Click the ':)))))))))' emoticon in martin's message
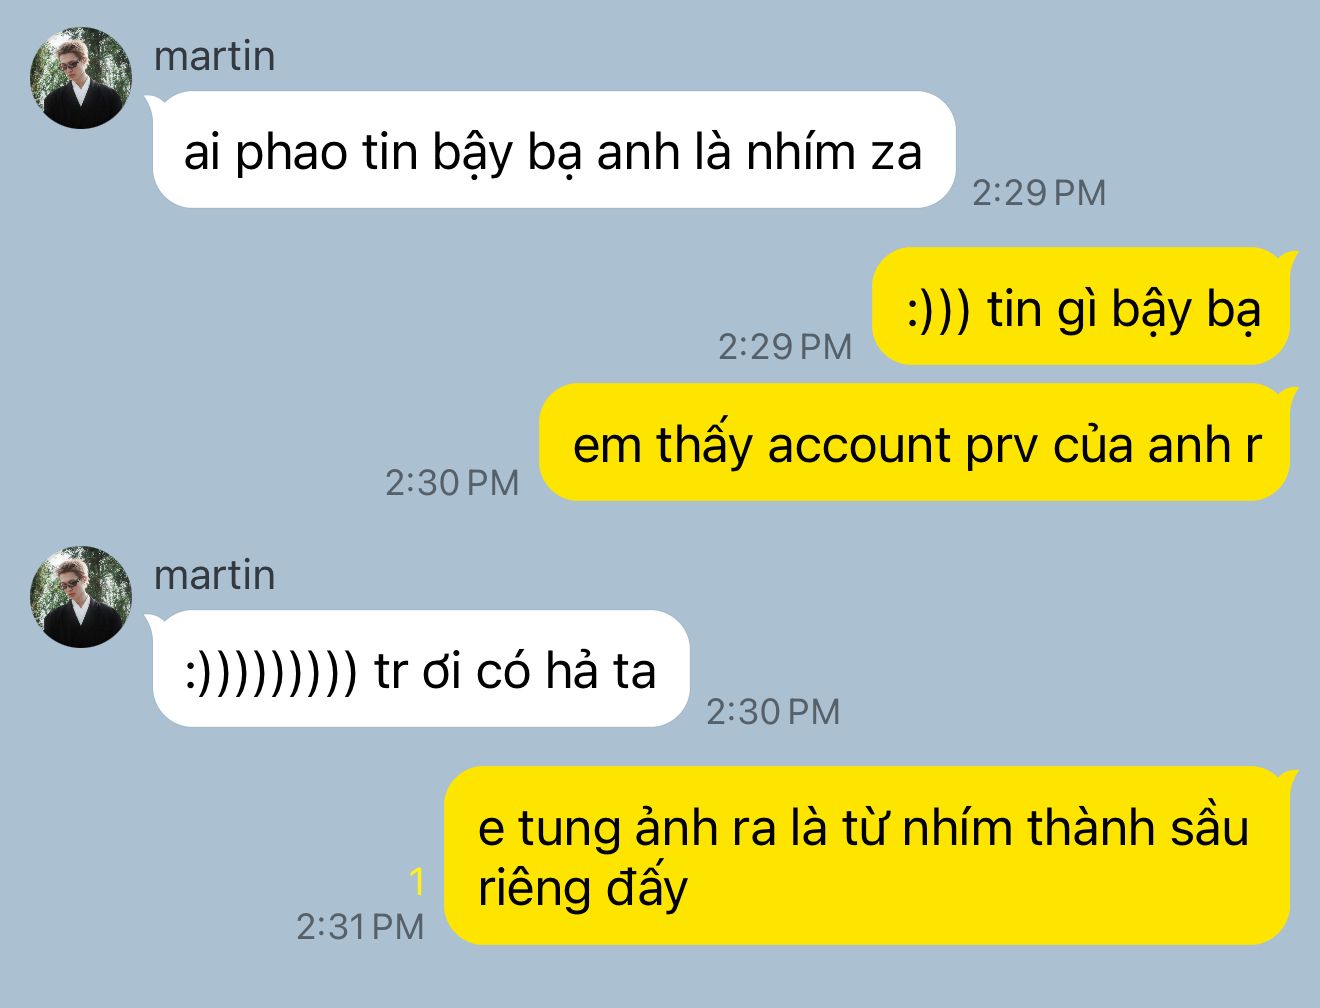Screen dimensions: 1320x1008 [271, 671]
